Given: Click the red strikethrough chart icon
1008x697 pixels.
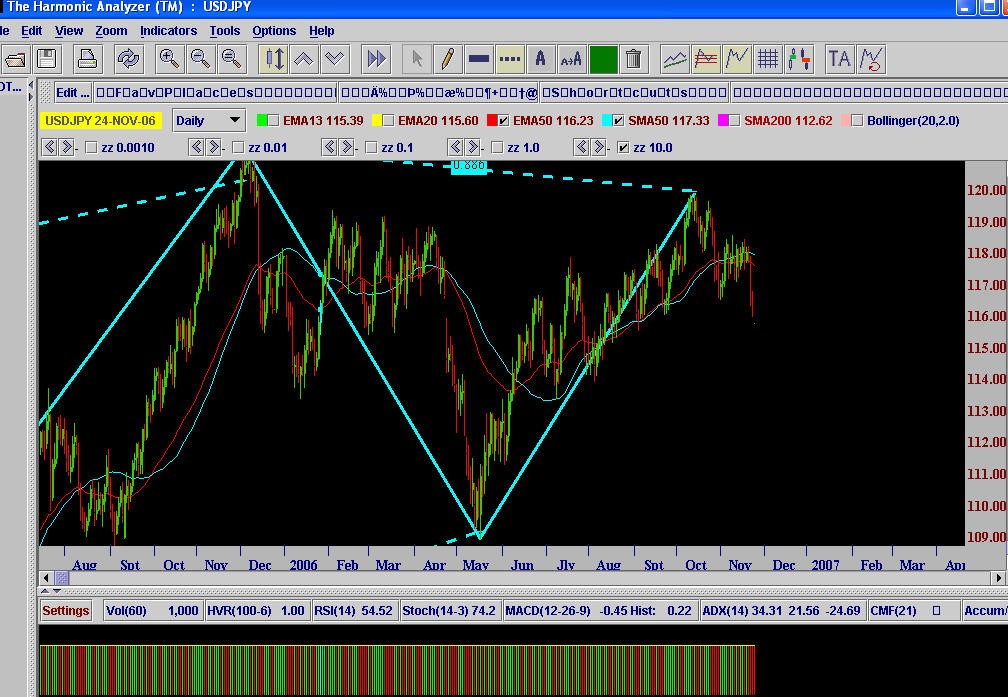Looking at the screenshot, I should [706, 60].
